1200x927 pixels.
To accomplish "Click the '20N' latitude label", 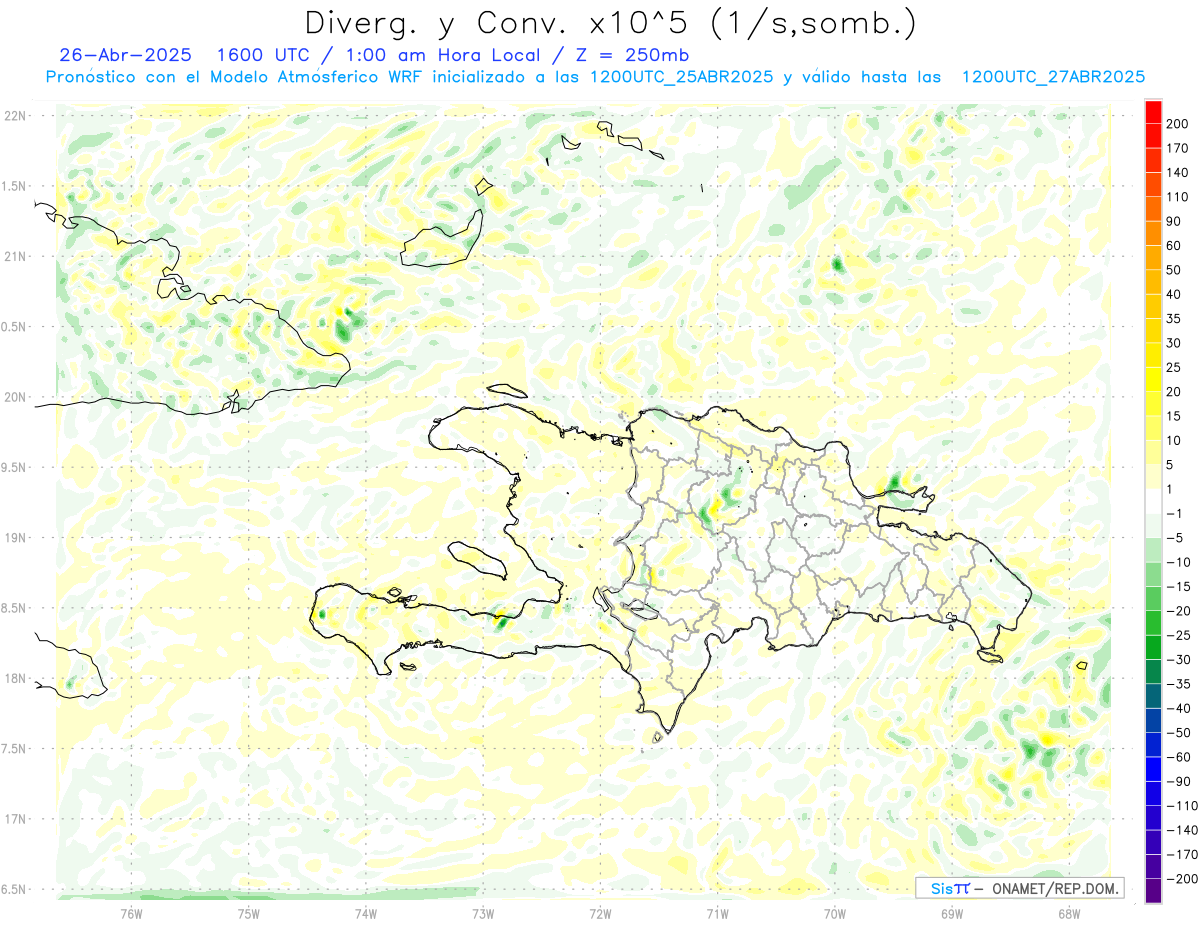I will (x=16, y=397).
